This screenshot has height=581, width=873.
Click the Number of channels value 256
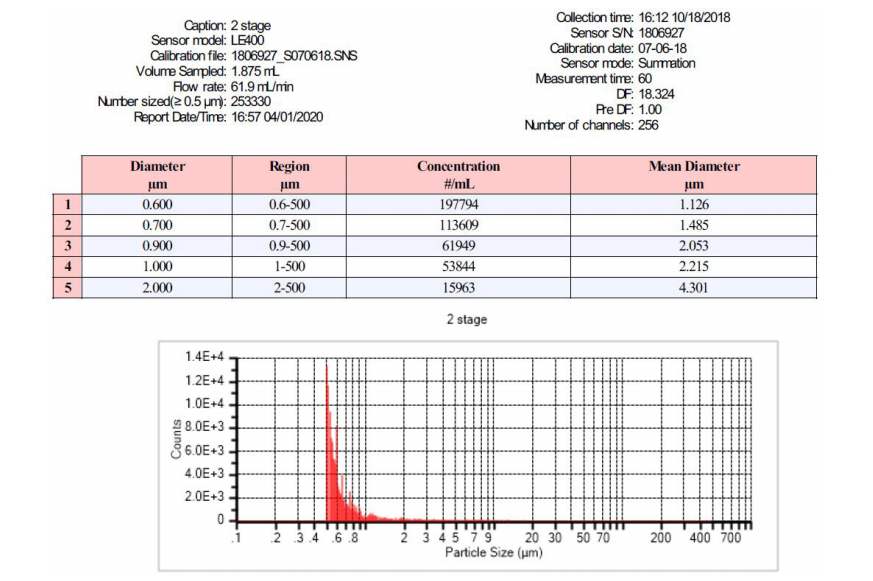pos(649,125)
